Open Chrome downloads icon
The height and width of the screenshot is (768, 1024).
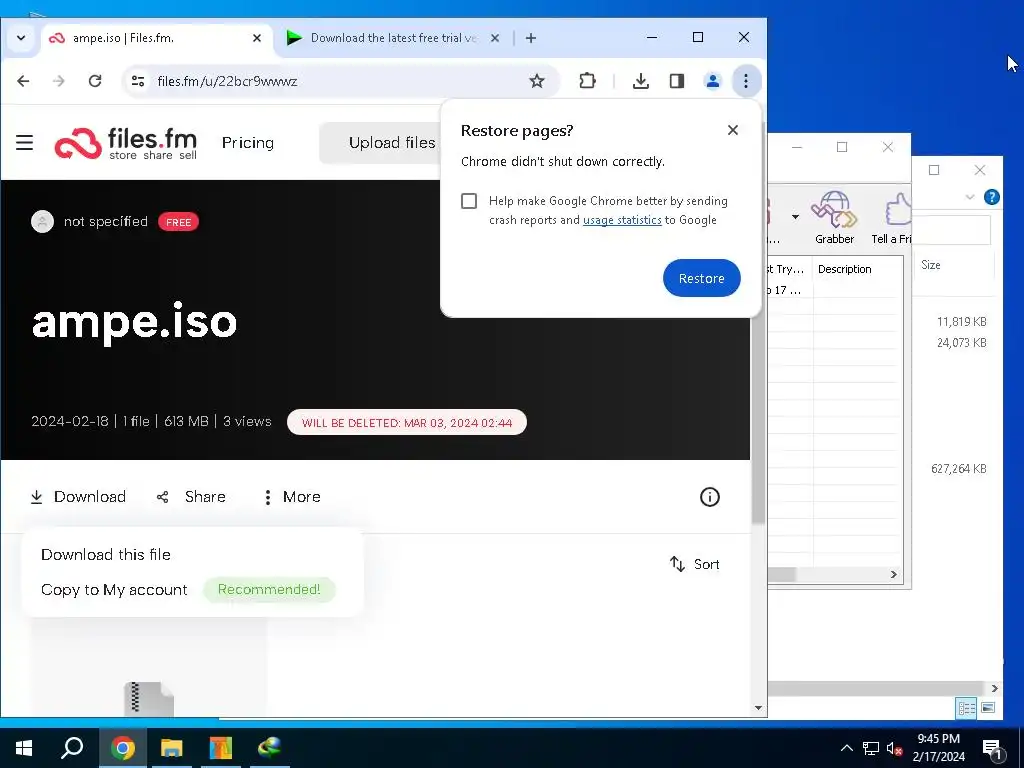641,81
